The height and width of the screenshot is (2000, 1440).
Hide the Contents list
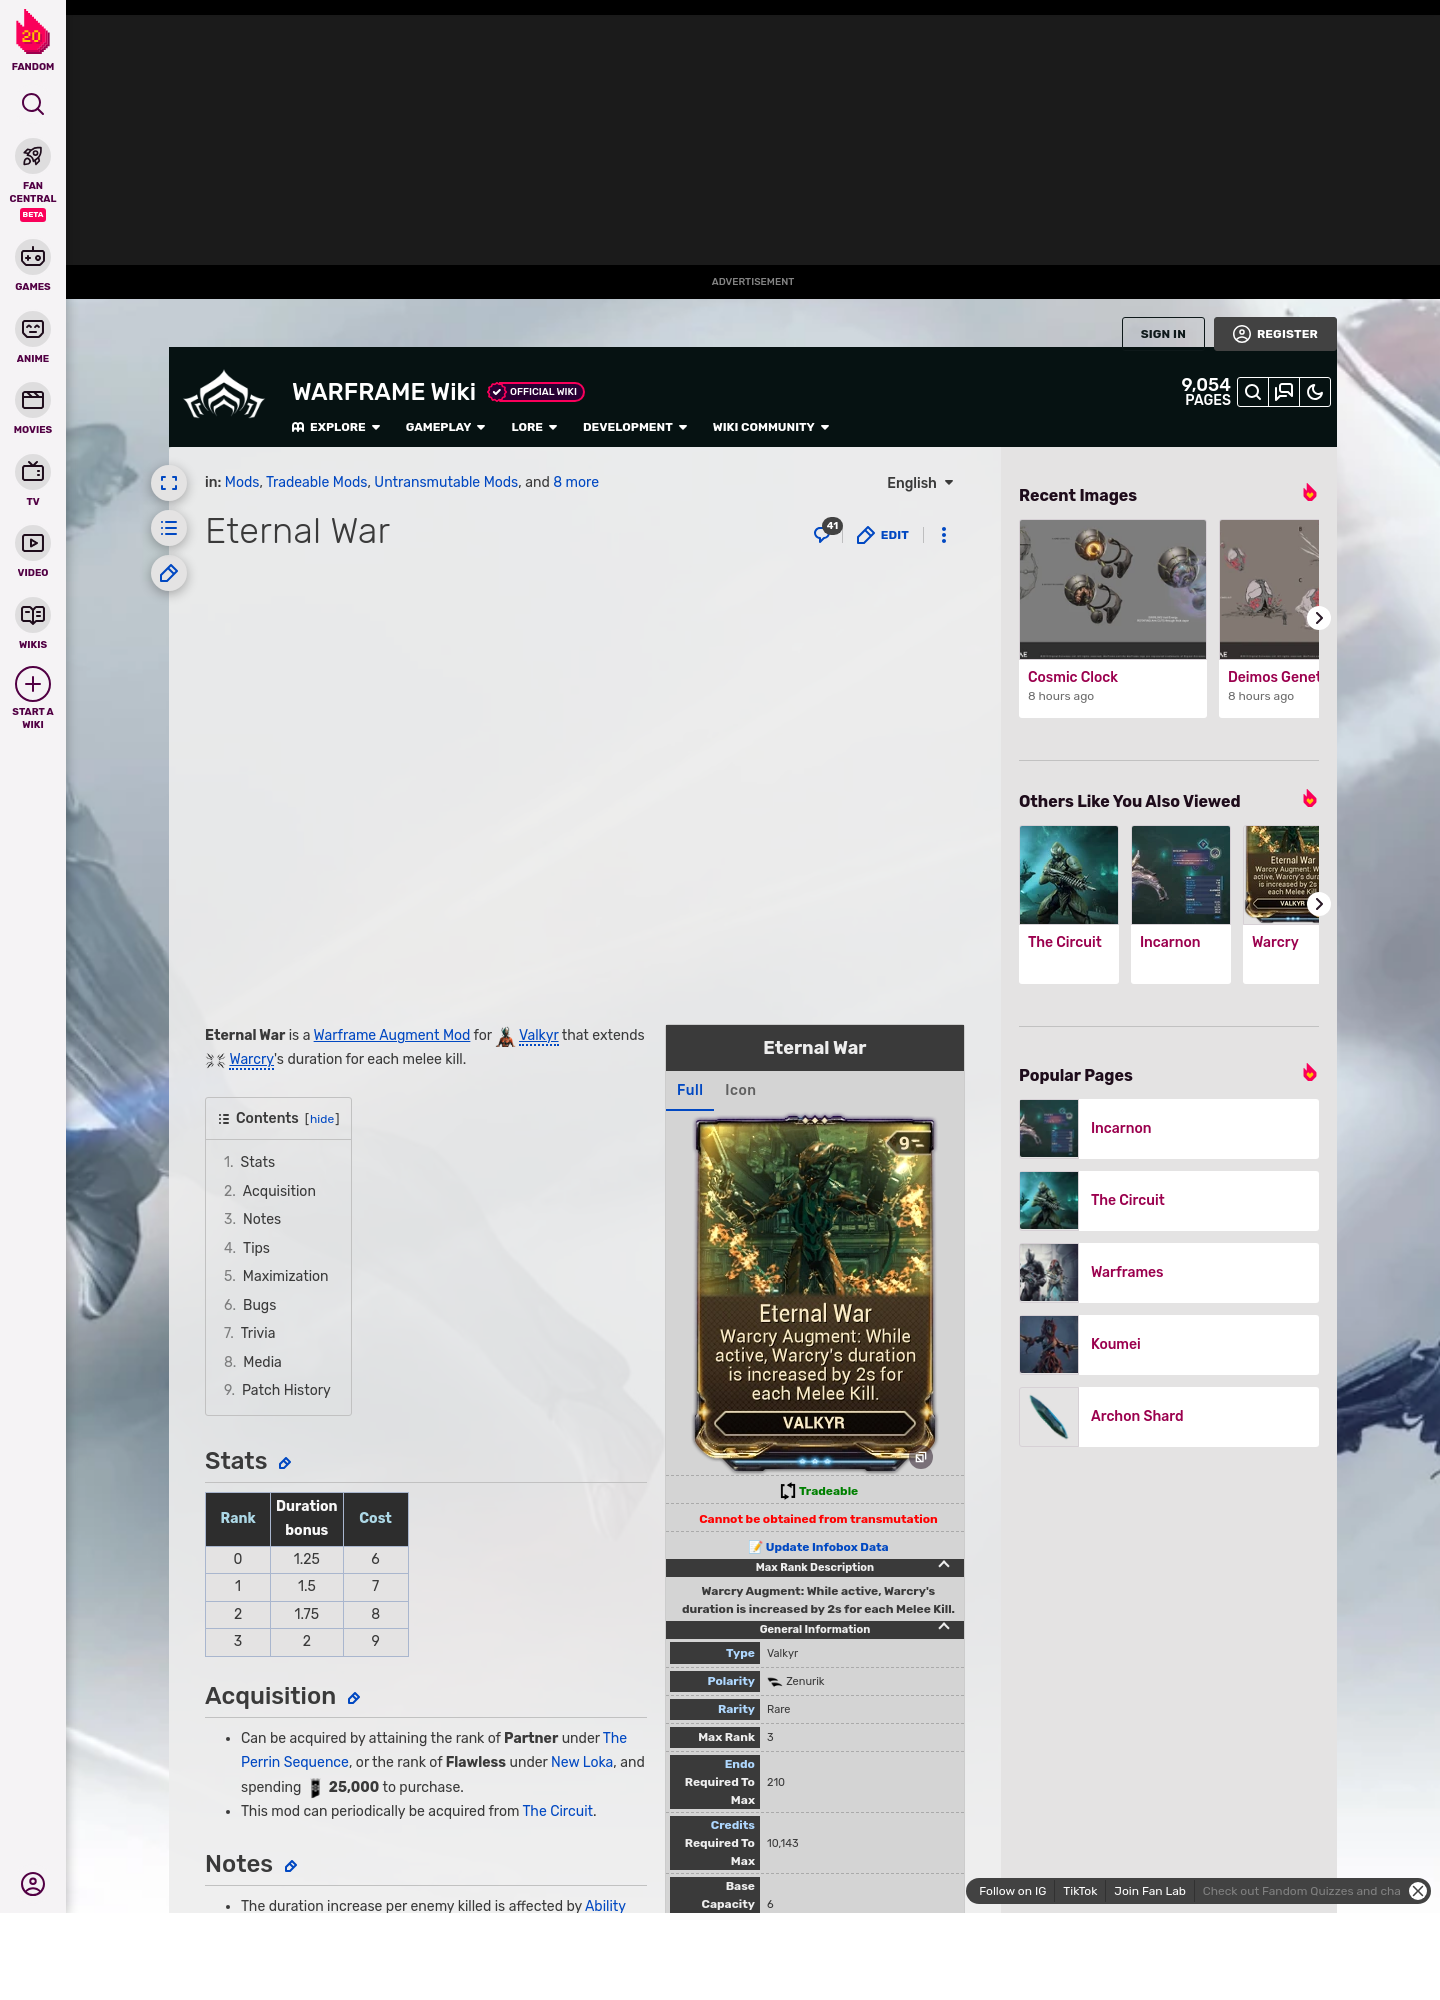322,1119
